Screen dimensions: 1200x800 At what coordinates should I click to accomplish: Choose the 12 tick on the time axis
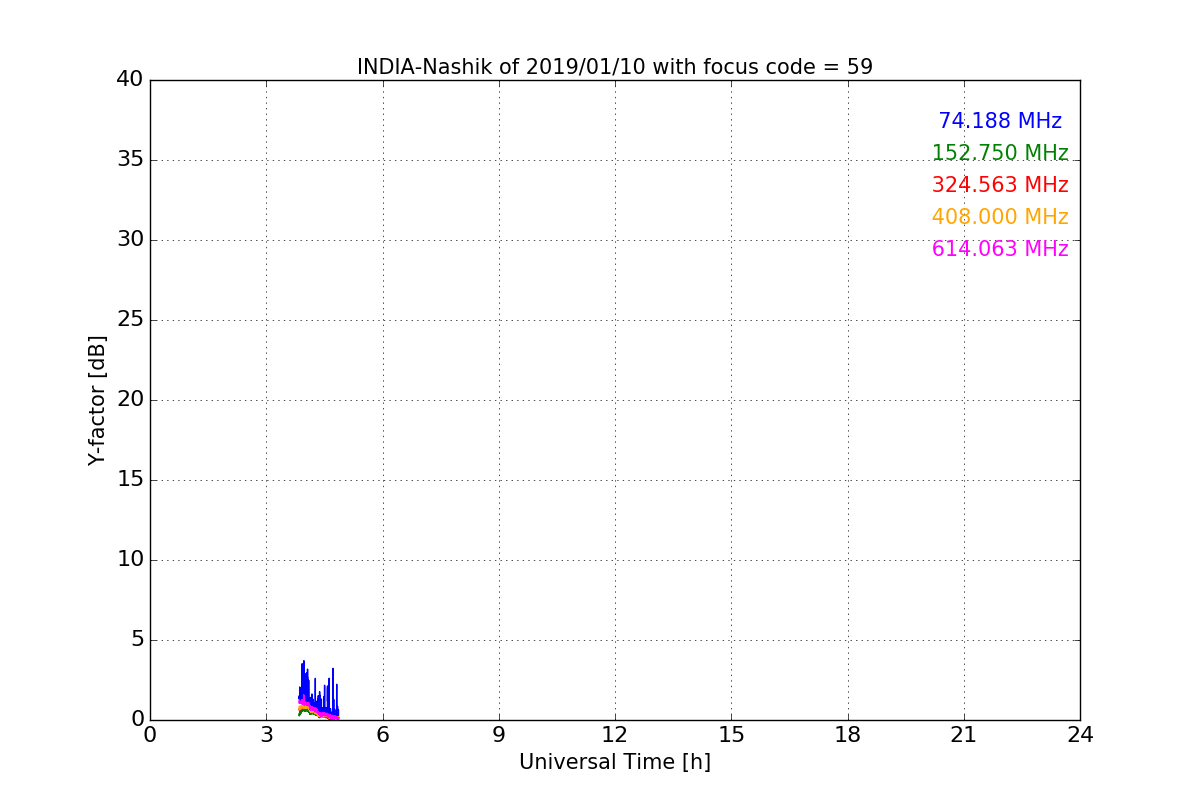click(x=615, y=734)
